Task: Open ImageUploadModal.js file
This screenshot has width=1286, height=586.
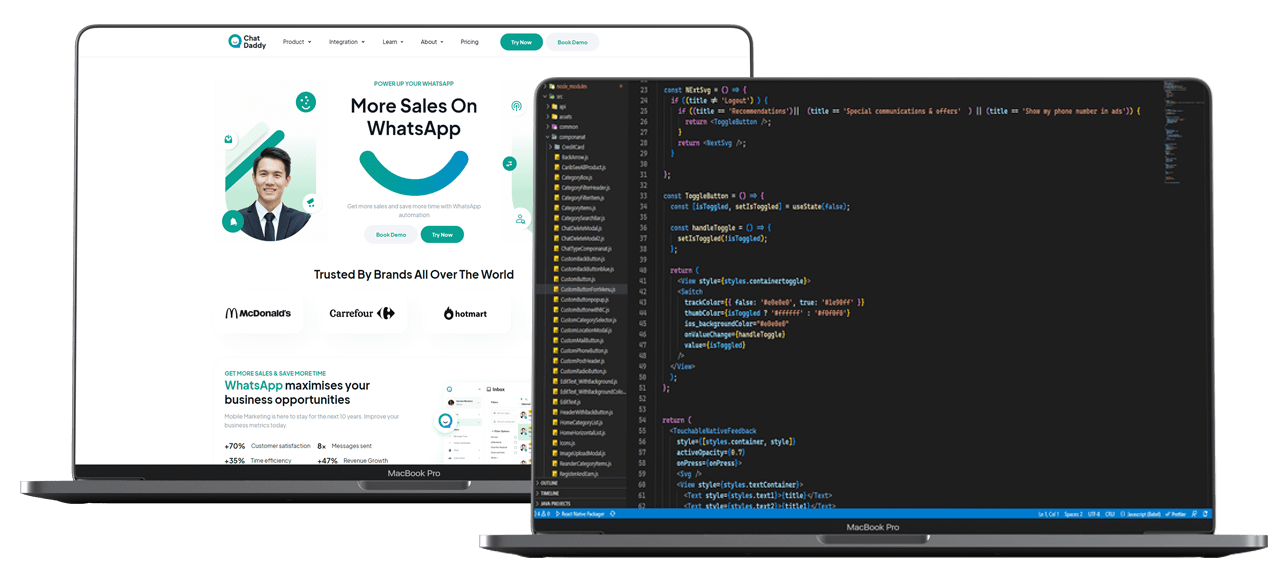Action: coord(581,453)
